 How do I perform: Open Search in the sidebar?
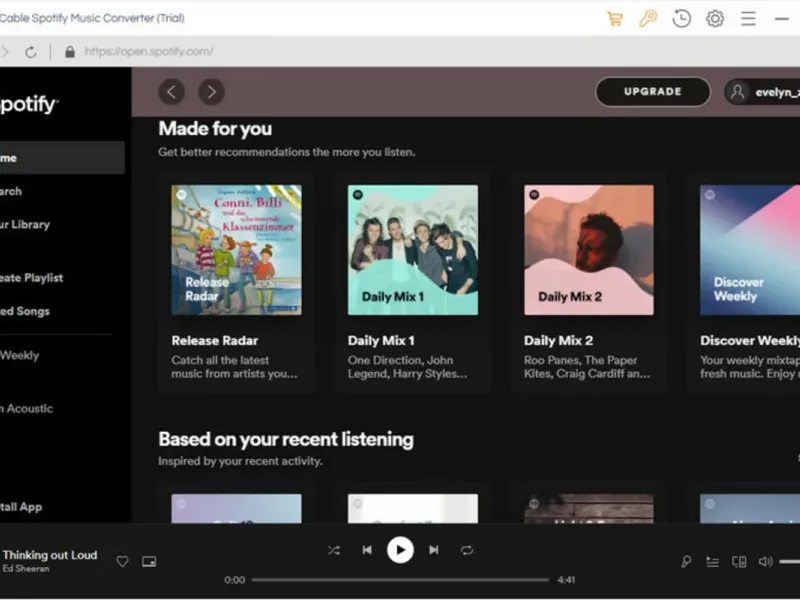(11, 191)
